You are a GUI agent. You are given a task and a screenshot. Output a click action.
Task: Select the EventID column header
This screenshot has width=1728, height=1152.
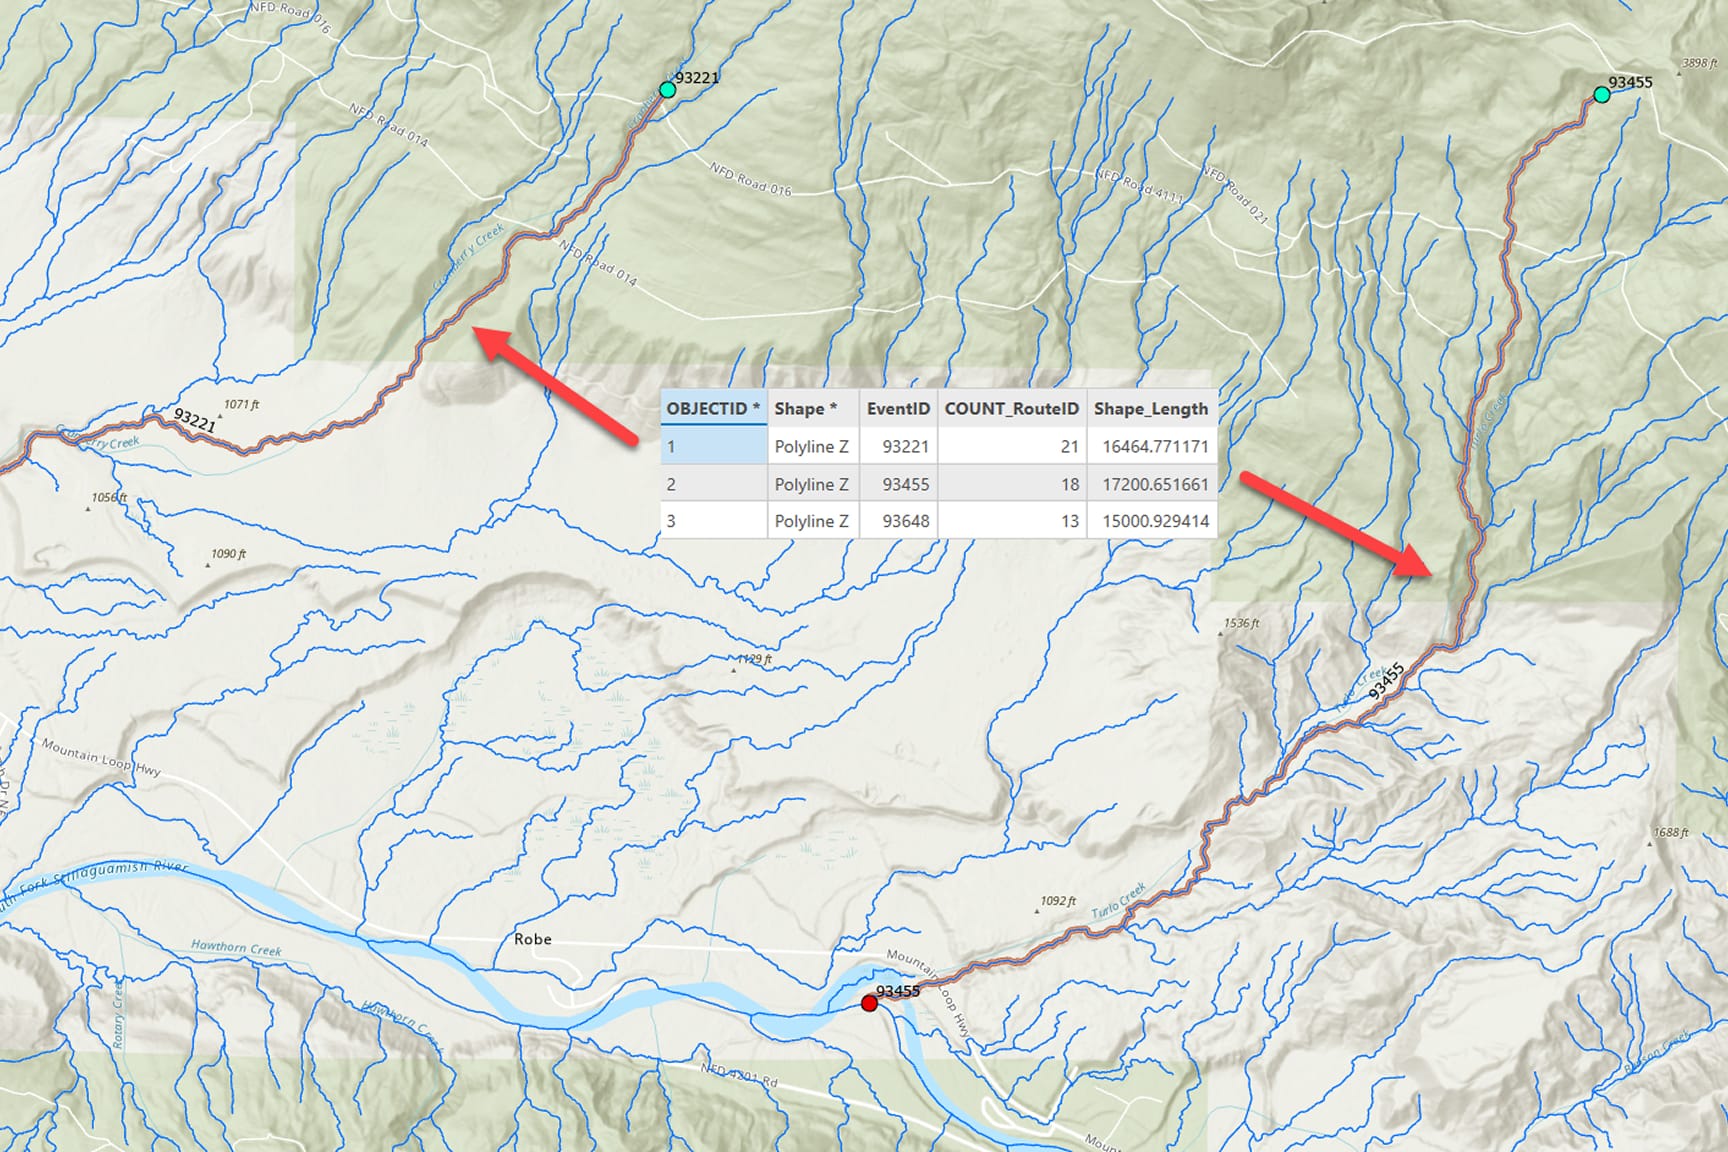(x=898, y=409)
